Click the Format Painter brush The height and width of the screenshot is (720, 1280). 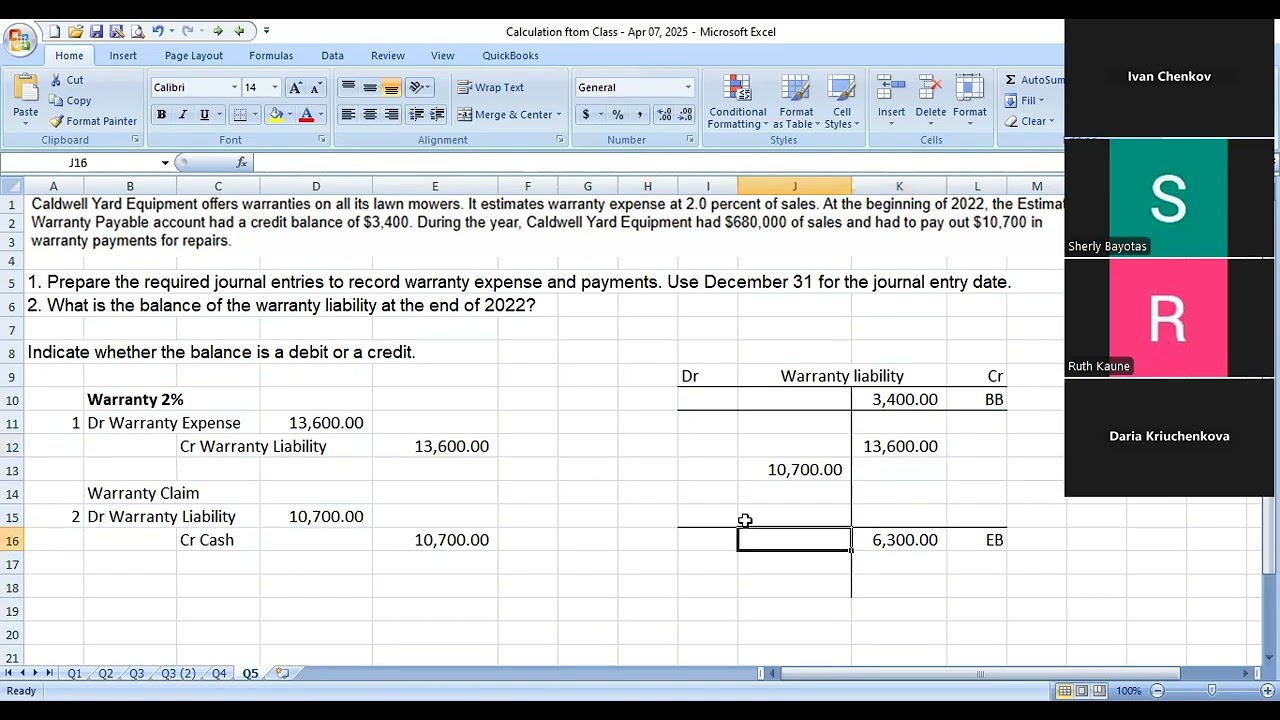coord(93,121)
